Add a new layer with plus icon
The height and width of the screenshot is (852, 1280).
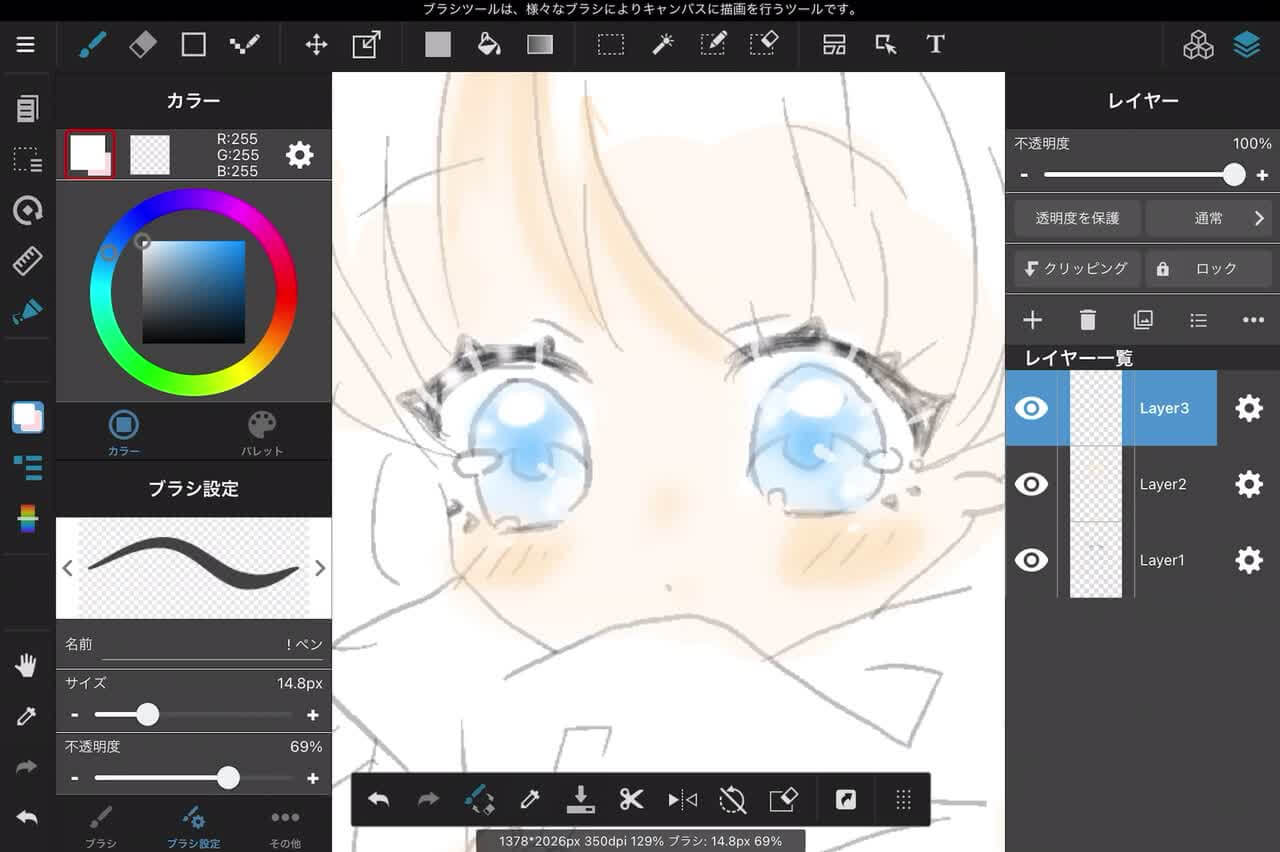[1032, 320]
